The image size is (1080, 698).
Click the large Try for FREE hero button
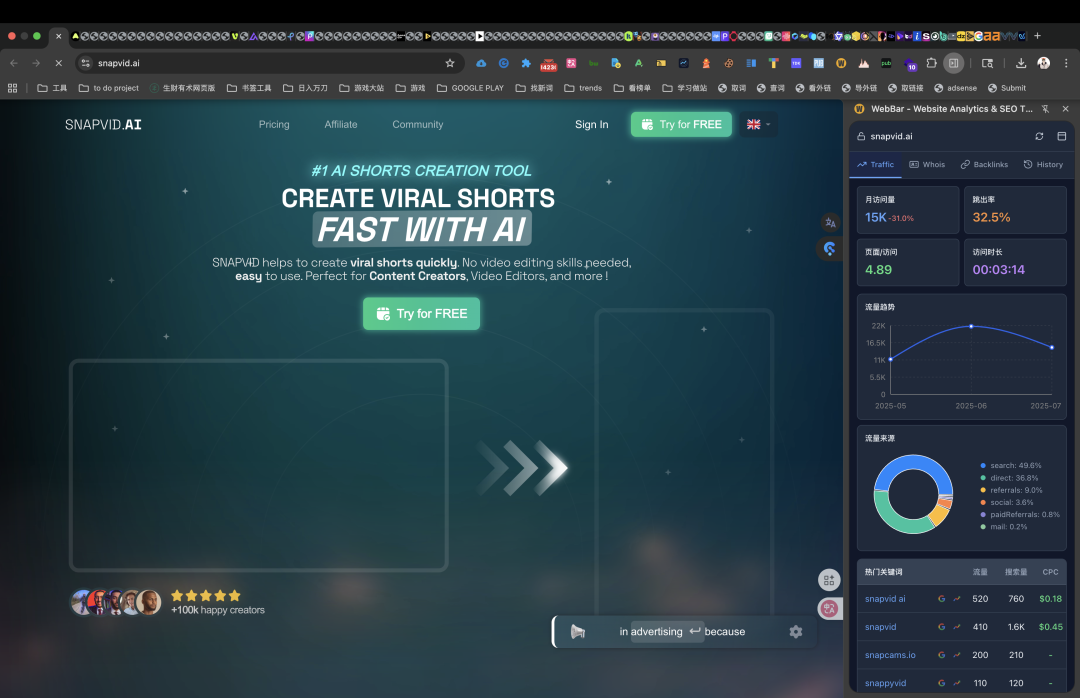click(422, 314)
